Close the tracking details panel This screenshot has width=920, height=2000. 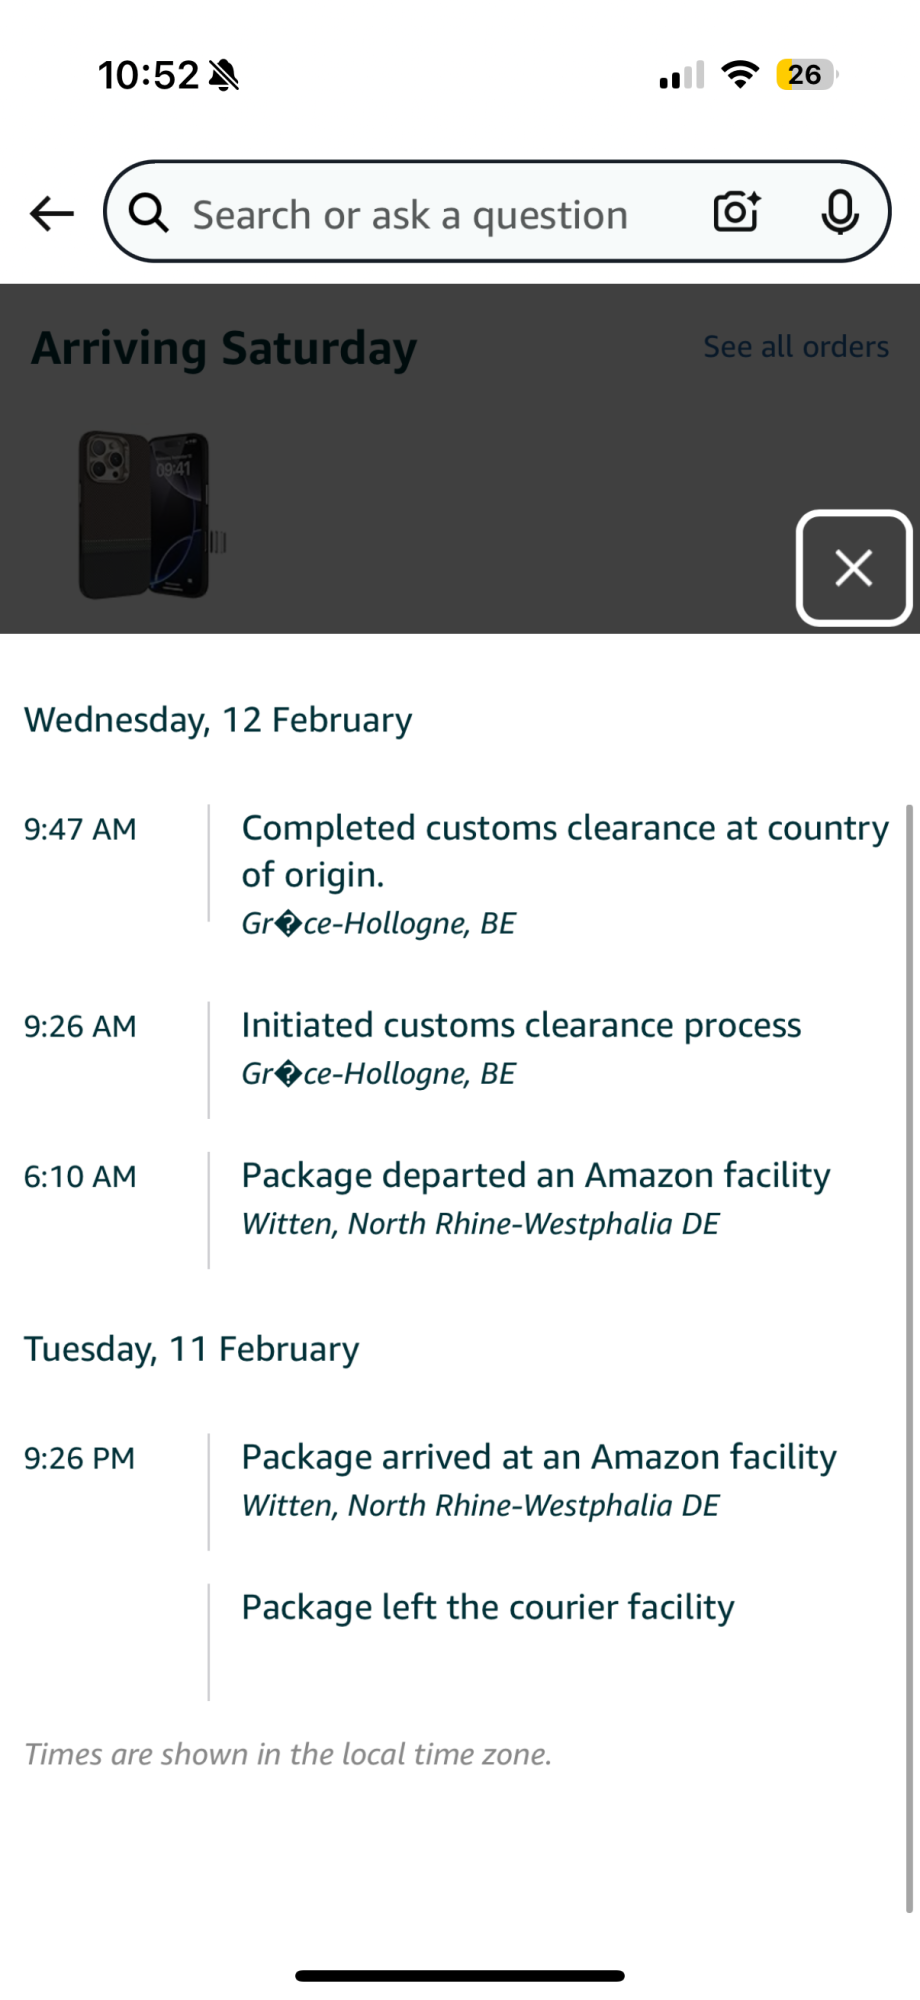[853, 568]
